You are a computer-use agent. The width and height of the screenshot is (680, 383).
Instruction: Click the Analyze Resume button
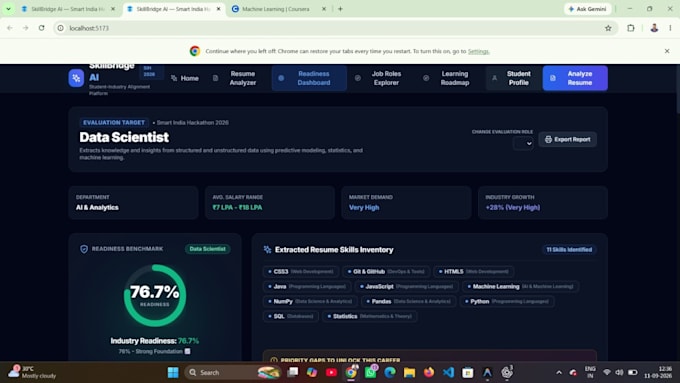(x=575, y=78)
